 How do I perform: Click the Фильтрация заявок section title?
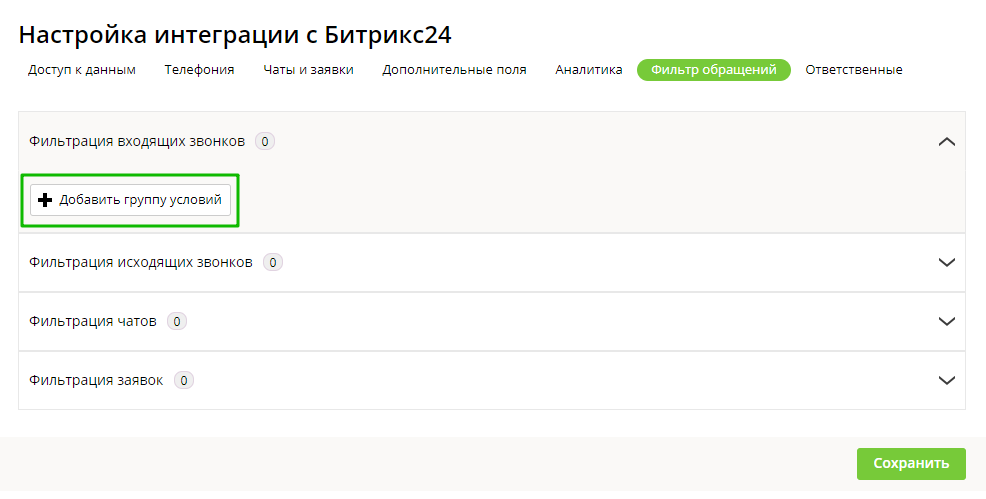96,380
